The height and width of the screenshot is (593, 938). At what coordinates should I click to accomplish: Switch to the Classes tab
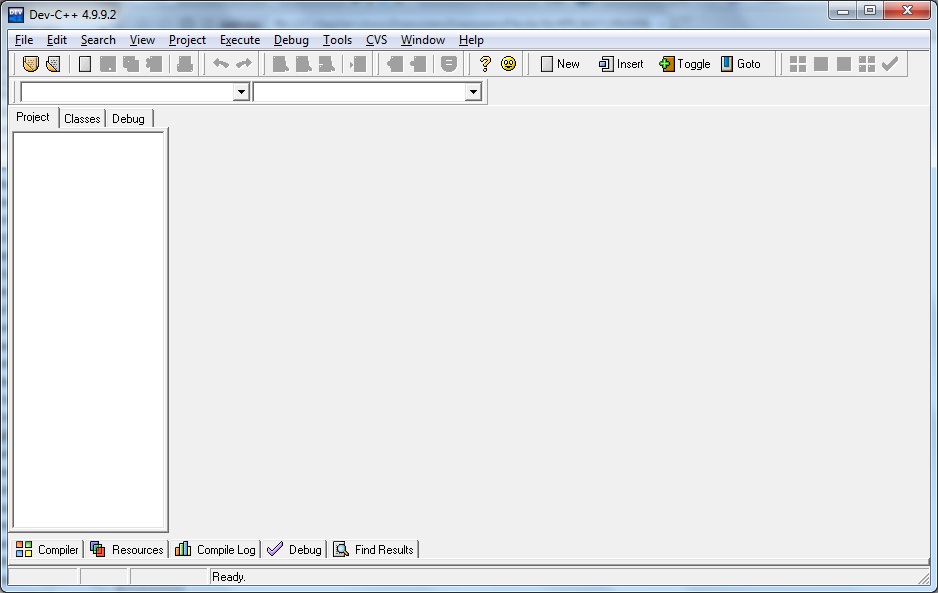pos(82,119)
